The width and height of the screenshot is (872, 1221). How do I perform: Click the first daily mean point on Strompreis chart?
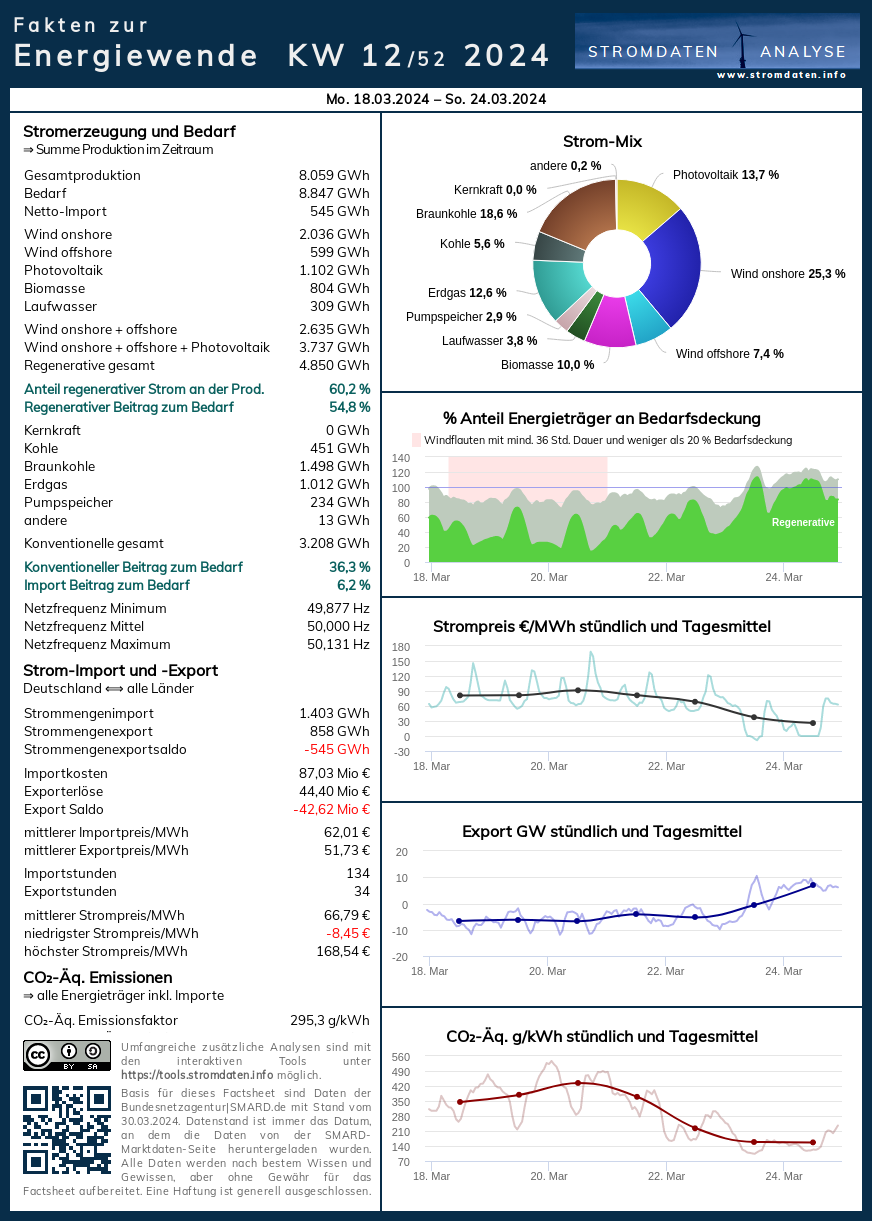(x=460, y=695)
